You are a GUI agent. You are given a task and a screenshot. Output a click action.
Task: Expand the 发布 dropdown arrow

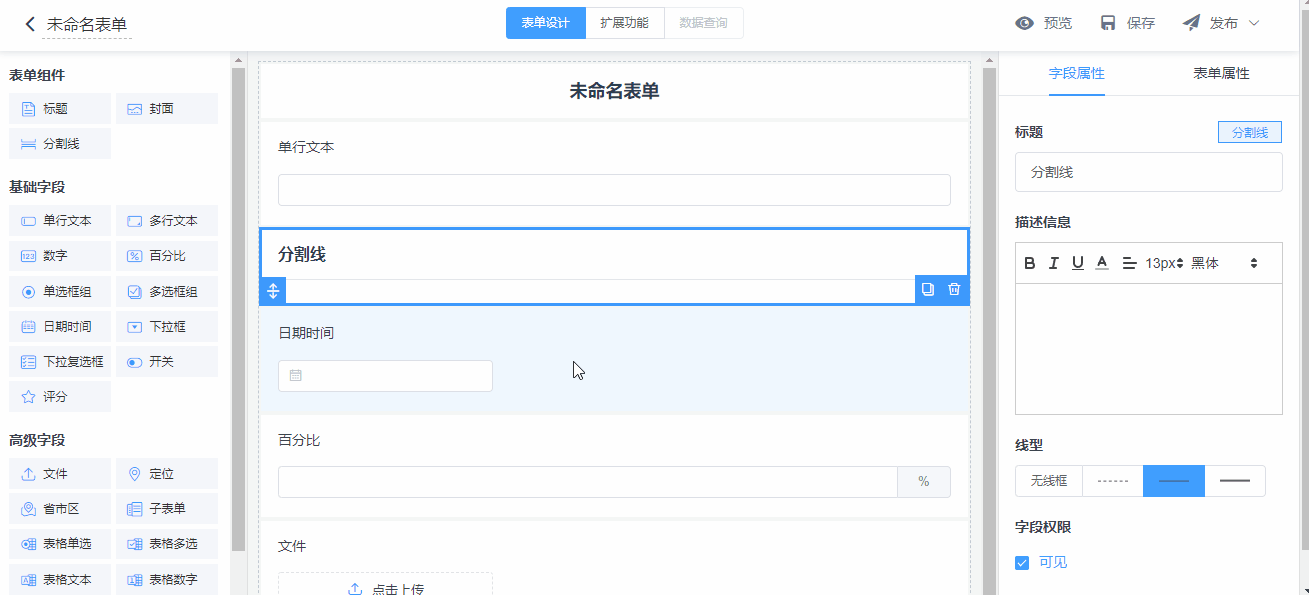tap(1254, 23)
